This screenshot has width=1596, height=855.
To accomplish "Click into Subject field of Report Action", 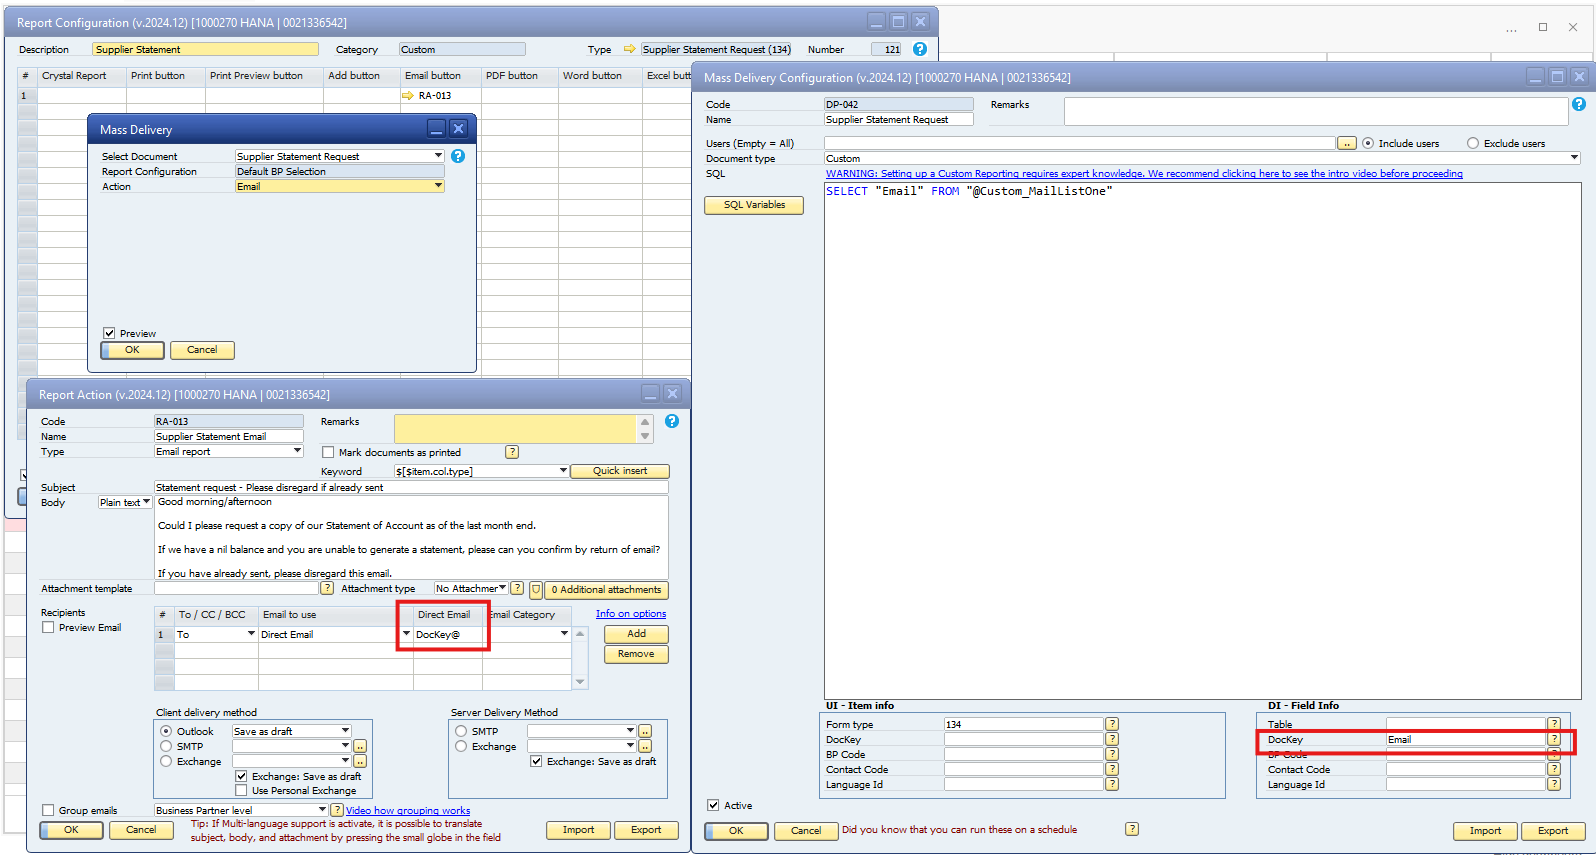I will pyautogui.click(x=411, y=487).
